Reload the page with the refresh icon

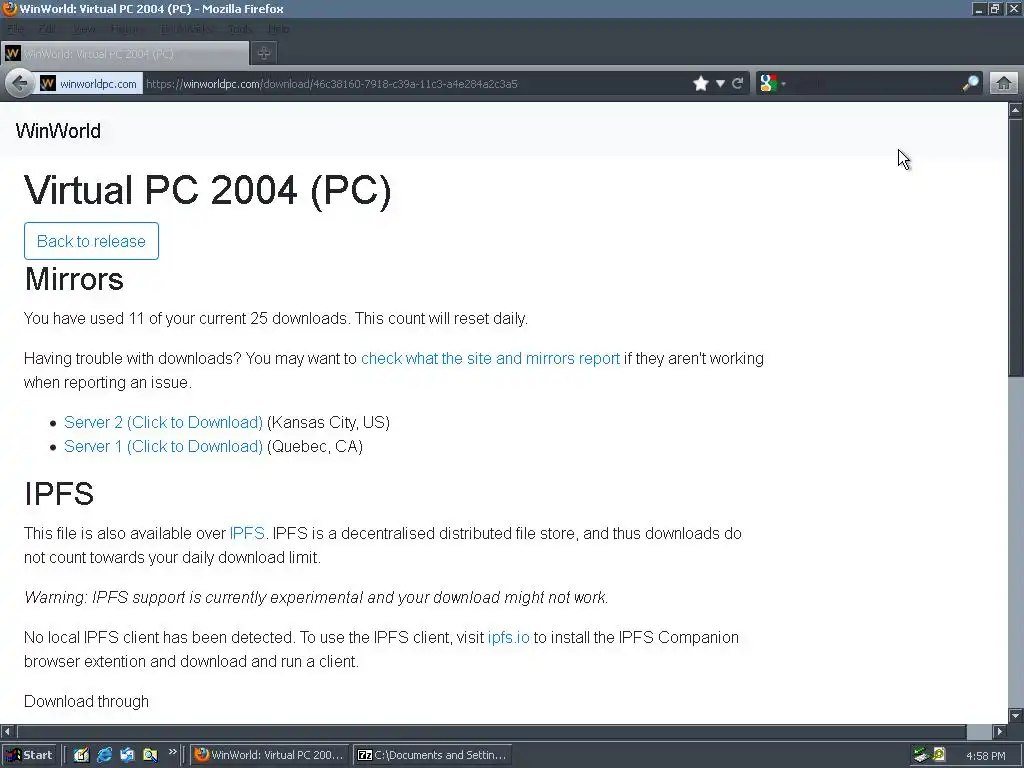point(738,84)
